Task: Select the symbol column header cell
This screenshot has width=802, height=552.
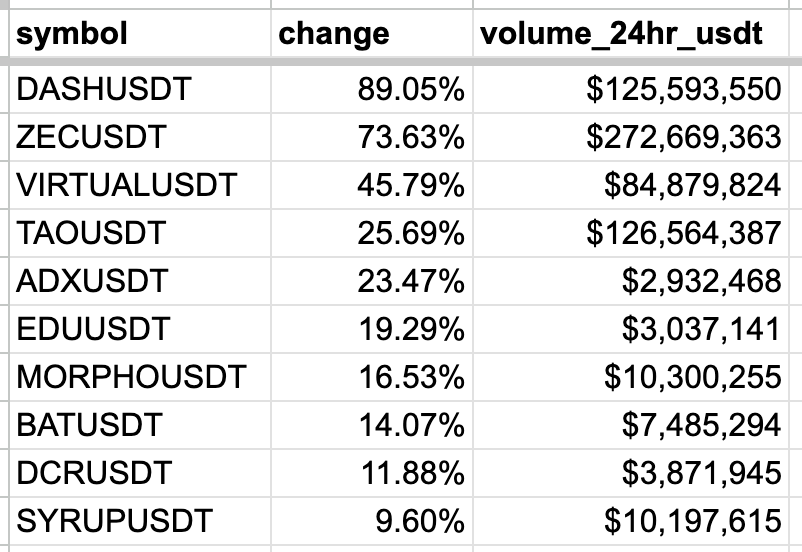Action: coord(72,34)
